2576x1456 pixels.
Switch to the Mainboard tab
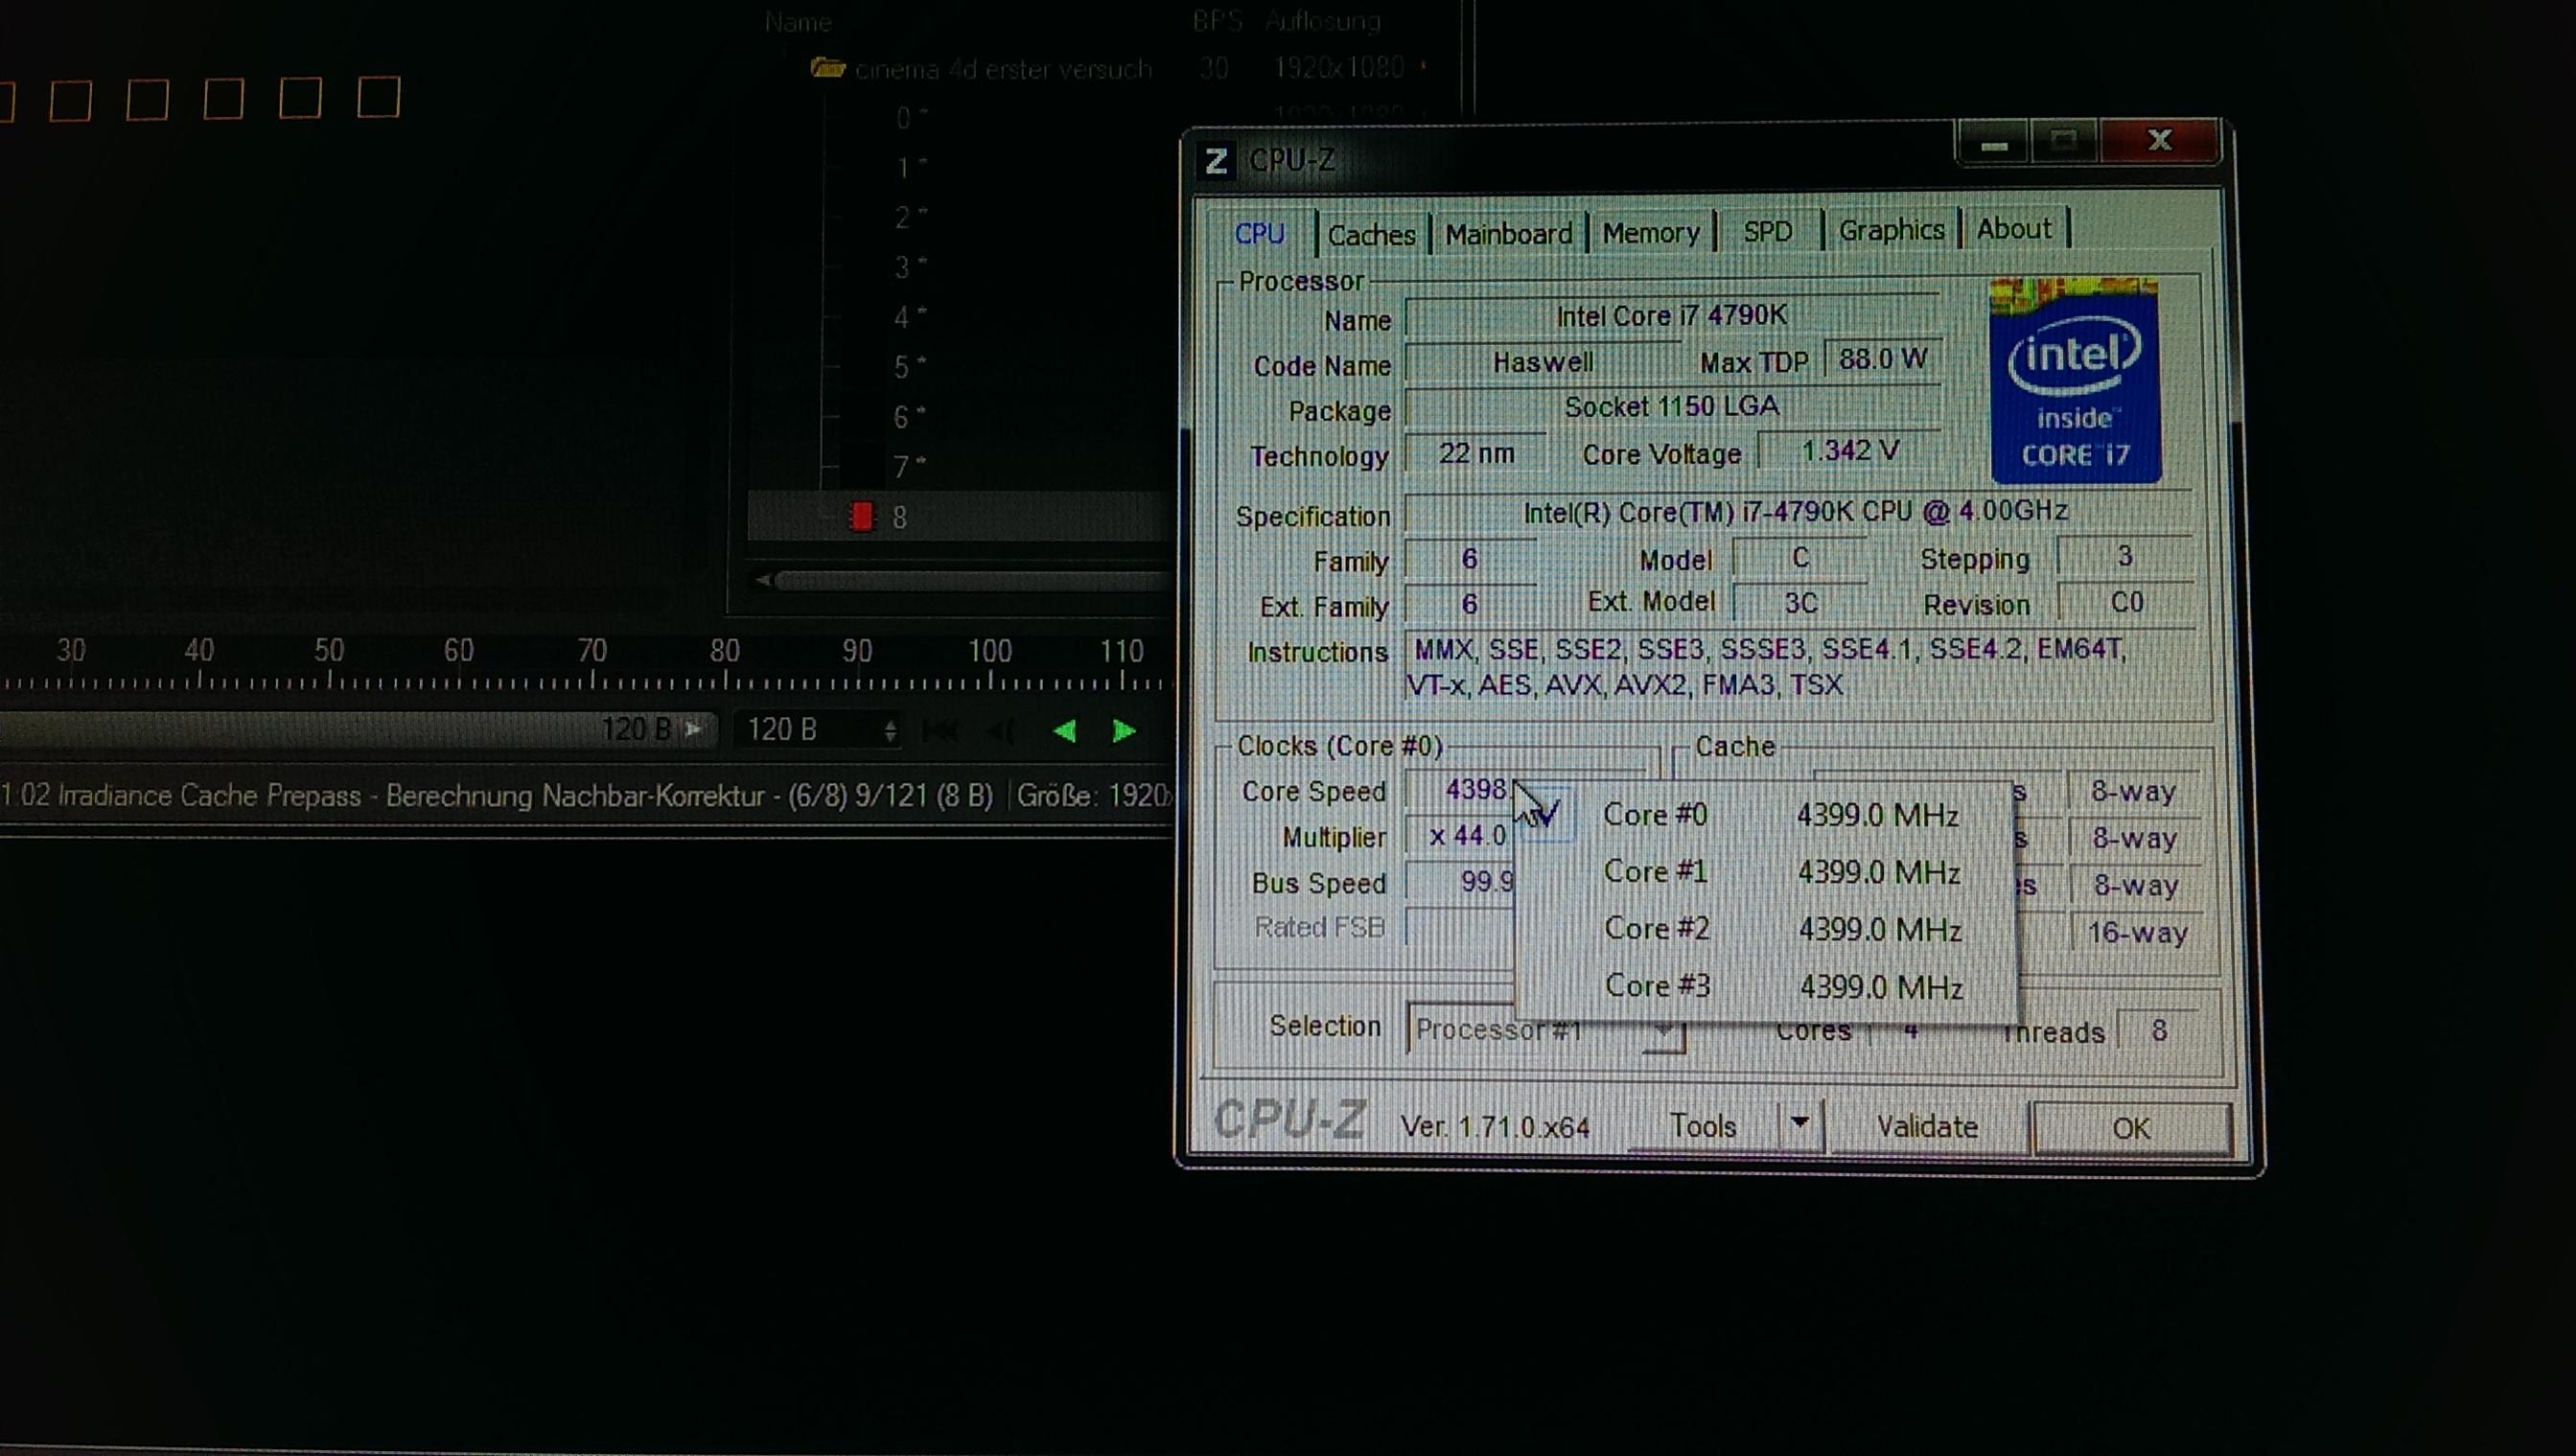[x=1508, y=234]
